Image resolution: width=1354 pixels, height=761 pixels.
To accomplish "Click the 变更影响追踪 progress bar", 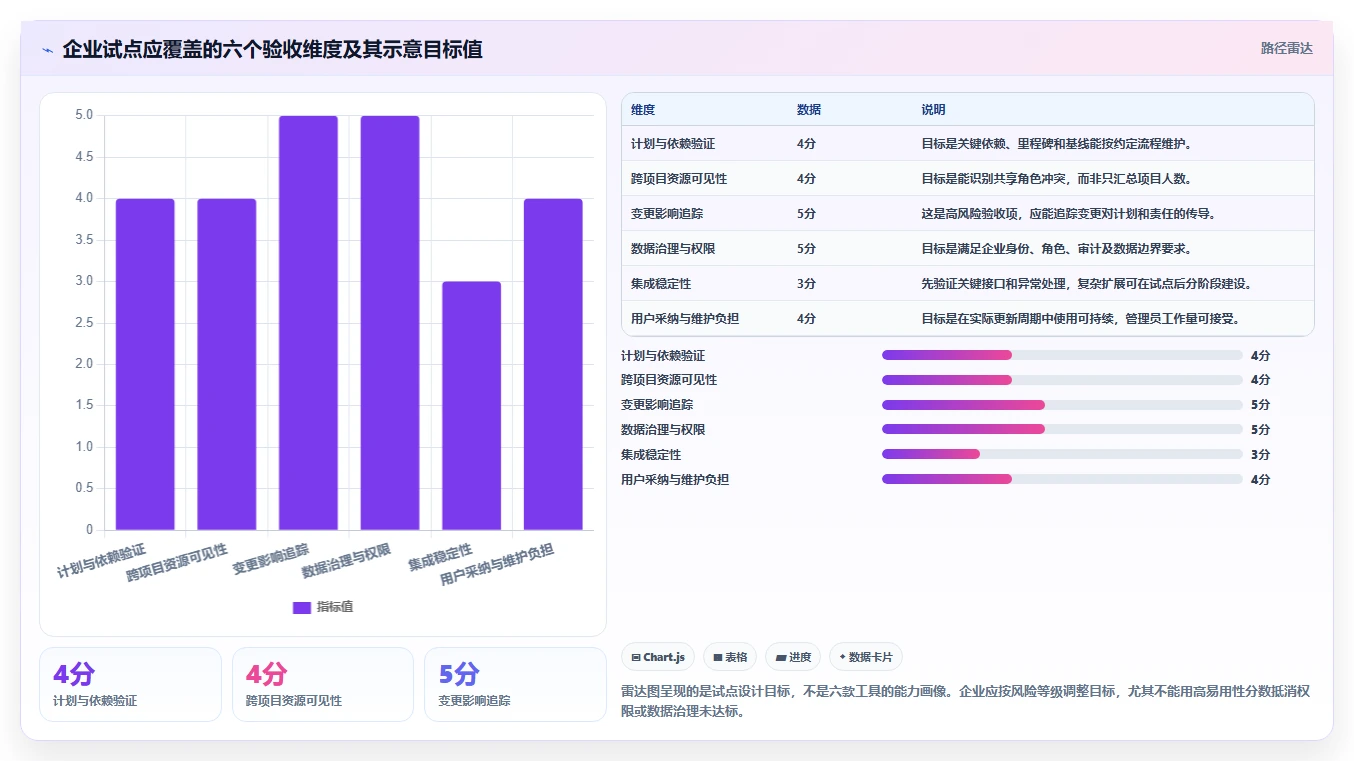I will (x=1062, y=405).
